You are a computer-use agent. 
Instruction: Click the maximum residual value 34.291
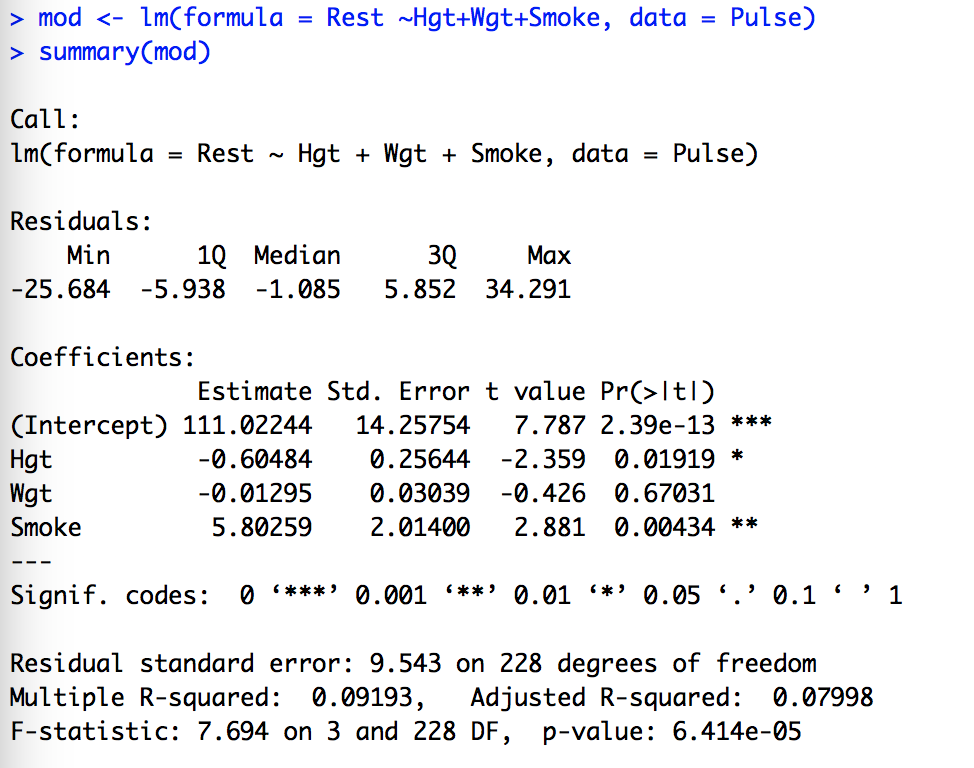tap(528, 290)
